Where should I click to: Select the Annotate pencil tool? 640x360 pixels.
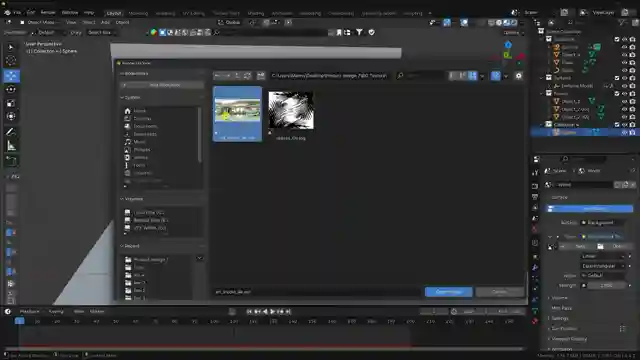click(x=11, y=132)
